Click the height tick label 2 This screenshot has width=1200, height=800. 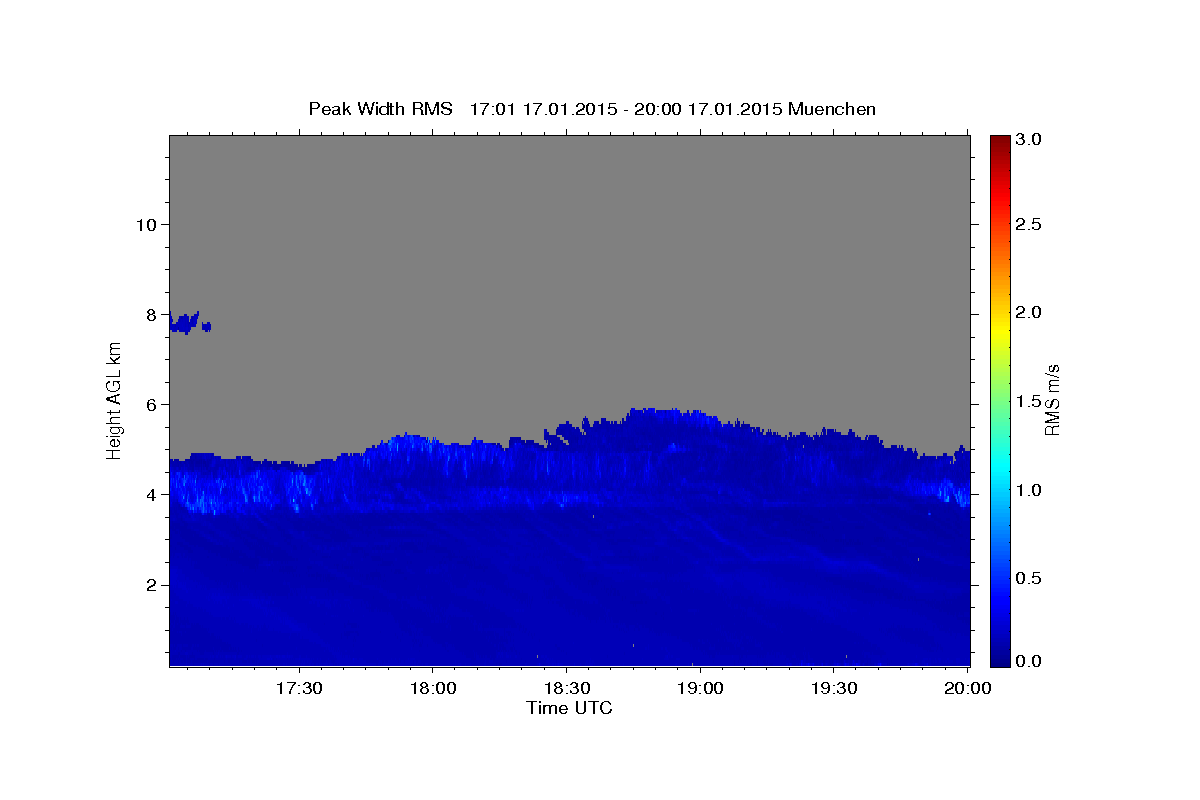click(150, 584)
